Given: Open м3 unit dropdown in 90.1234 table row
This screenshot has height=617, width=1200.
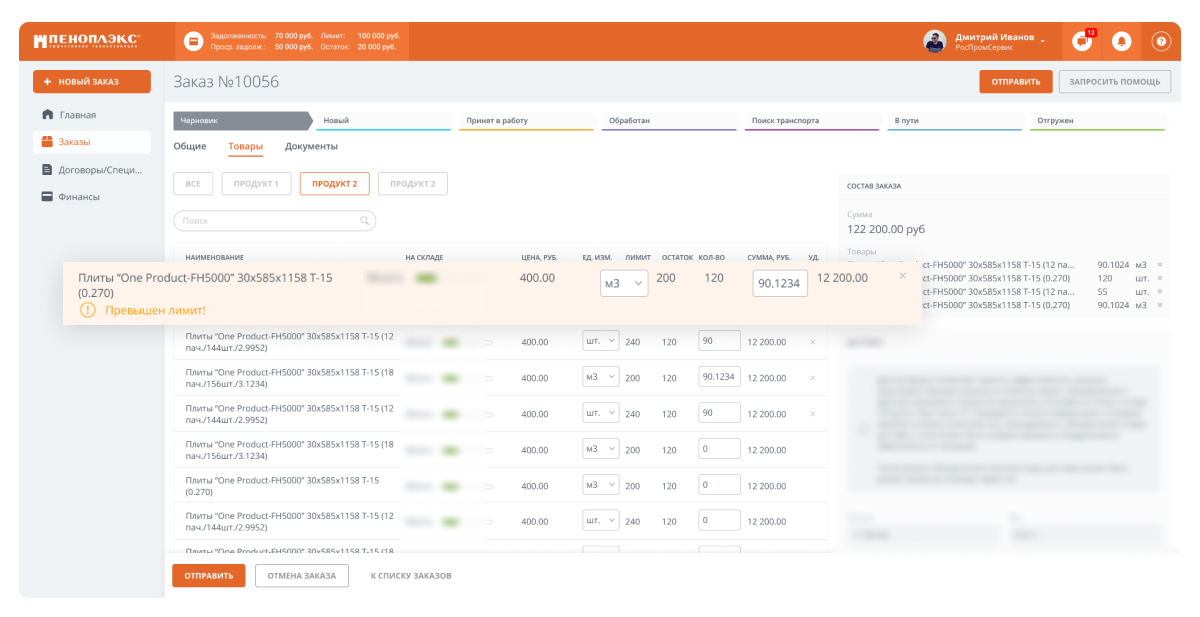Looking at the screenshot, I should click(601, 377).
